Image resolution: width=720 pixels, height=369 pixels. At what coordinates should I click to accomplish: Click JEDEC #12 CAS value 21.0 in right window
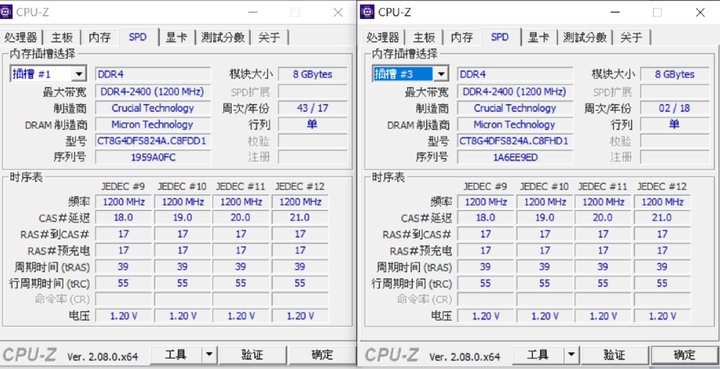click(662, 218)
